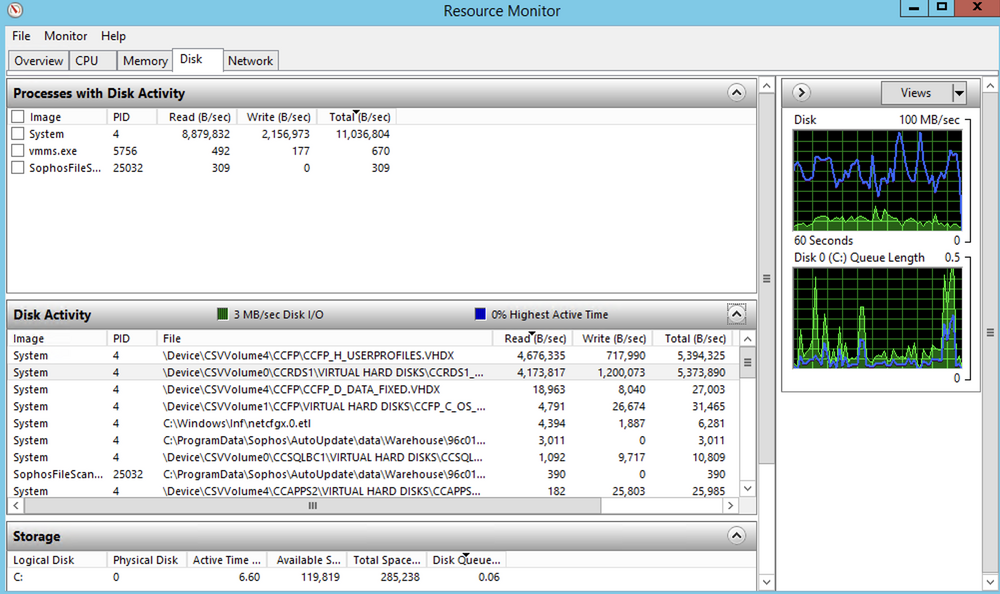Click the graphs pane scroll down arrow

pyautogui.click(x=990, y=582)
